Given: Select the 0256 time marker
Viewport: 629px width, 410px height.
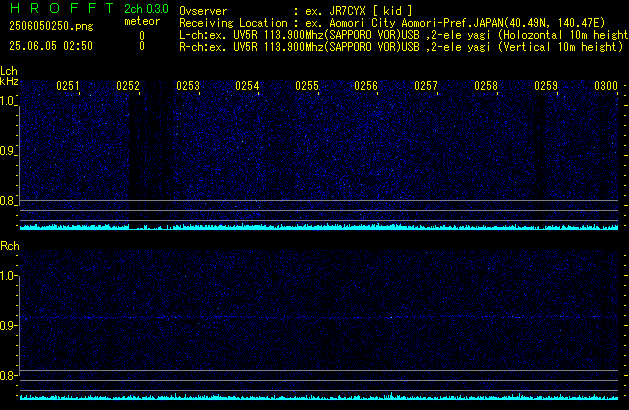Looking at the screenshot, I should point(366,86).
